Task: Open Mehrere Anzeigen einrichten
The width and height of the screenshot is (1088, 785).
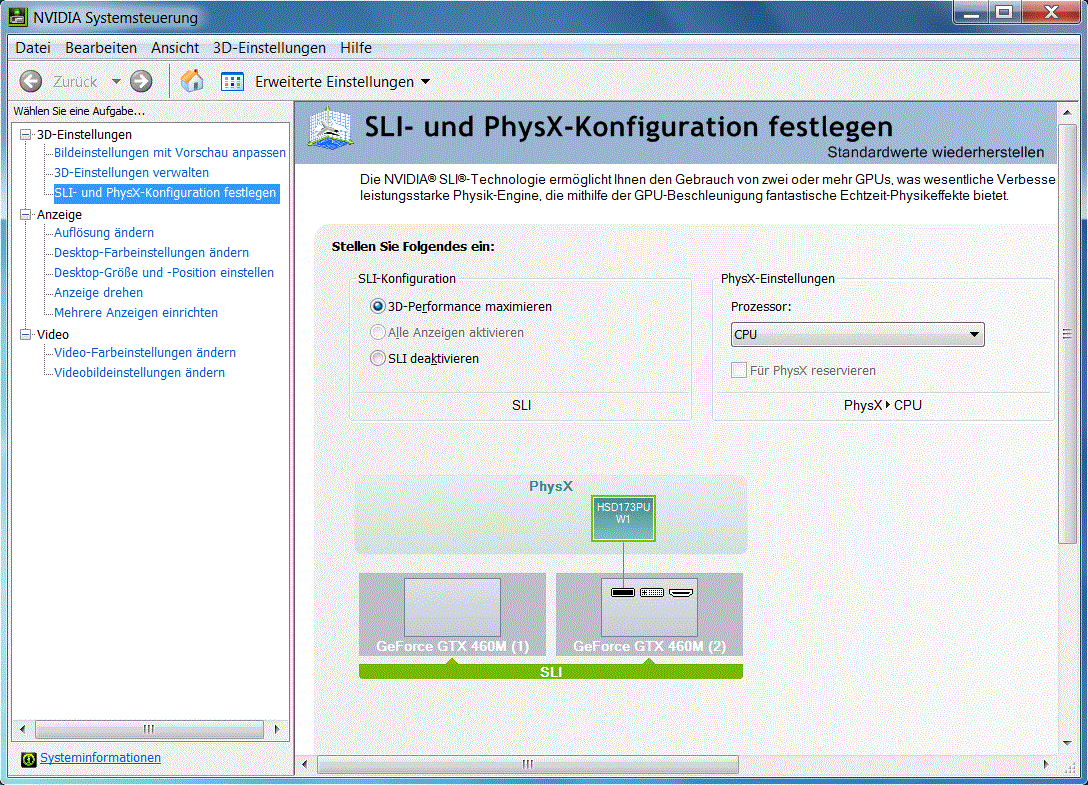Action: coord(136,313)
